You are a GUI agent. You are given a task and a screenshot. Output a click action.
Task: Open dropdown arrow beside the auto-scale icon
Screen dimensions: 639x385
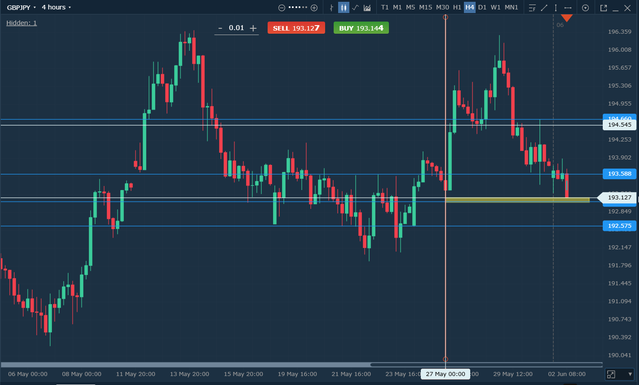click(630, 374)
